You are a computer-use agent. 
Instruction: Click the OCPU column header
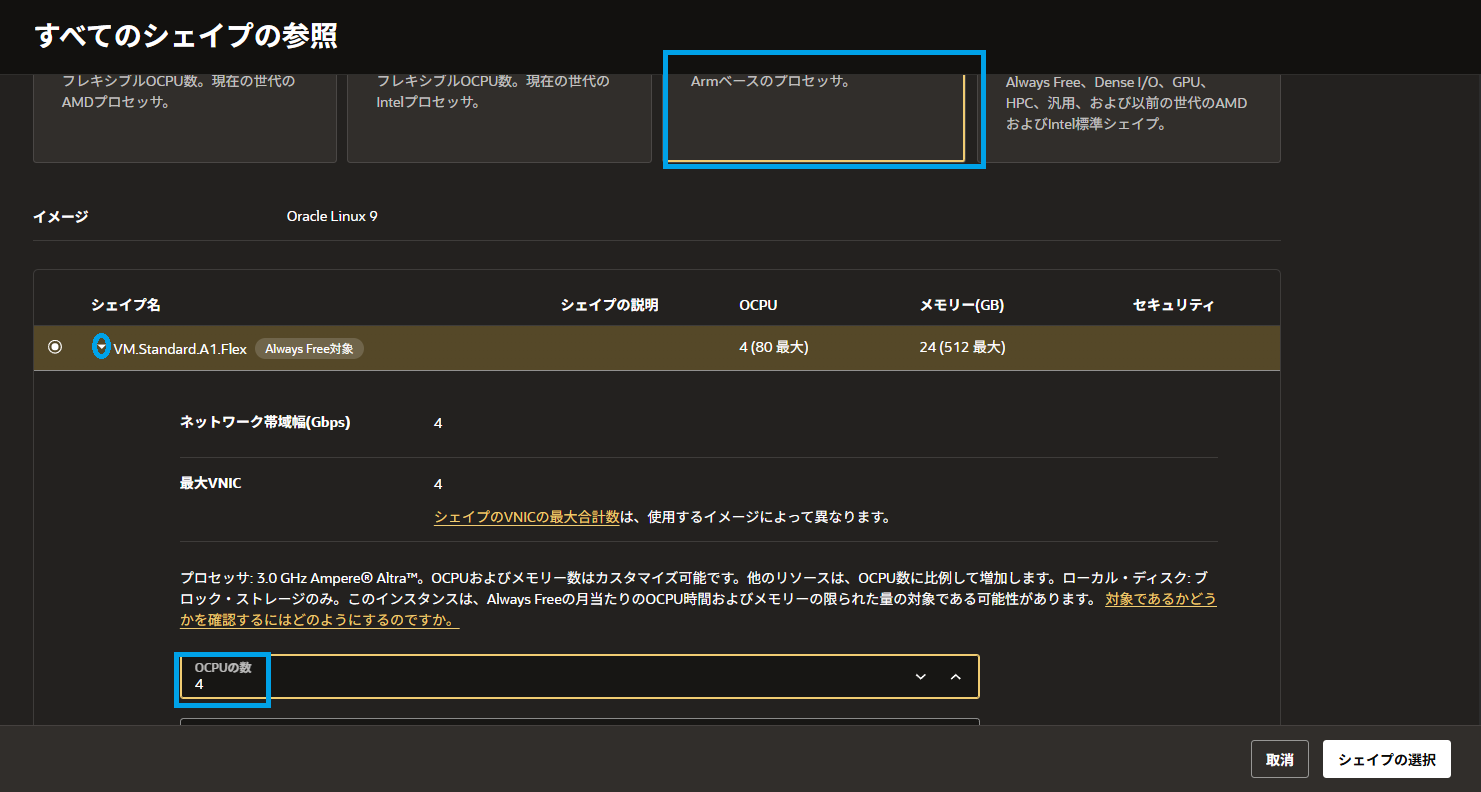[x=758, y=305]
